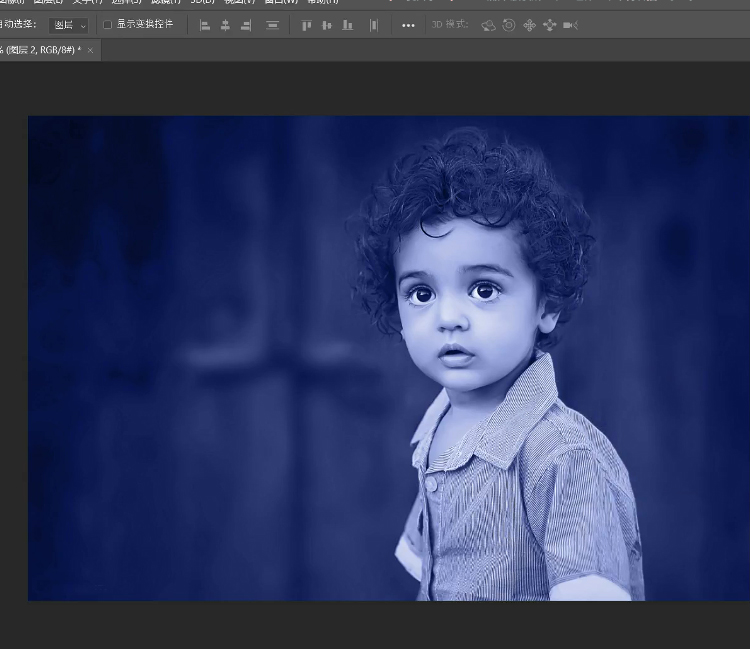Click the align vertical centers icon
The height and width of the screenshot is (649, 750).
(x=327, y=25)
